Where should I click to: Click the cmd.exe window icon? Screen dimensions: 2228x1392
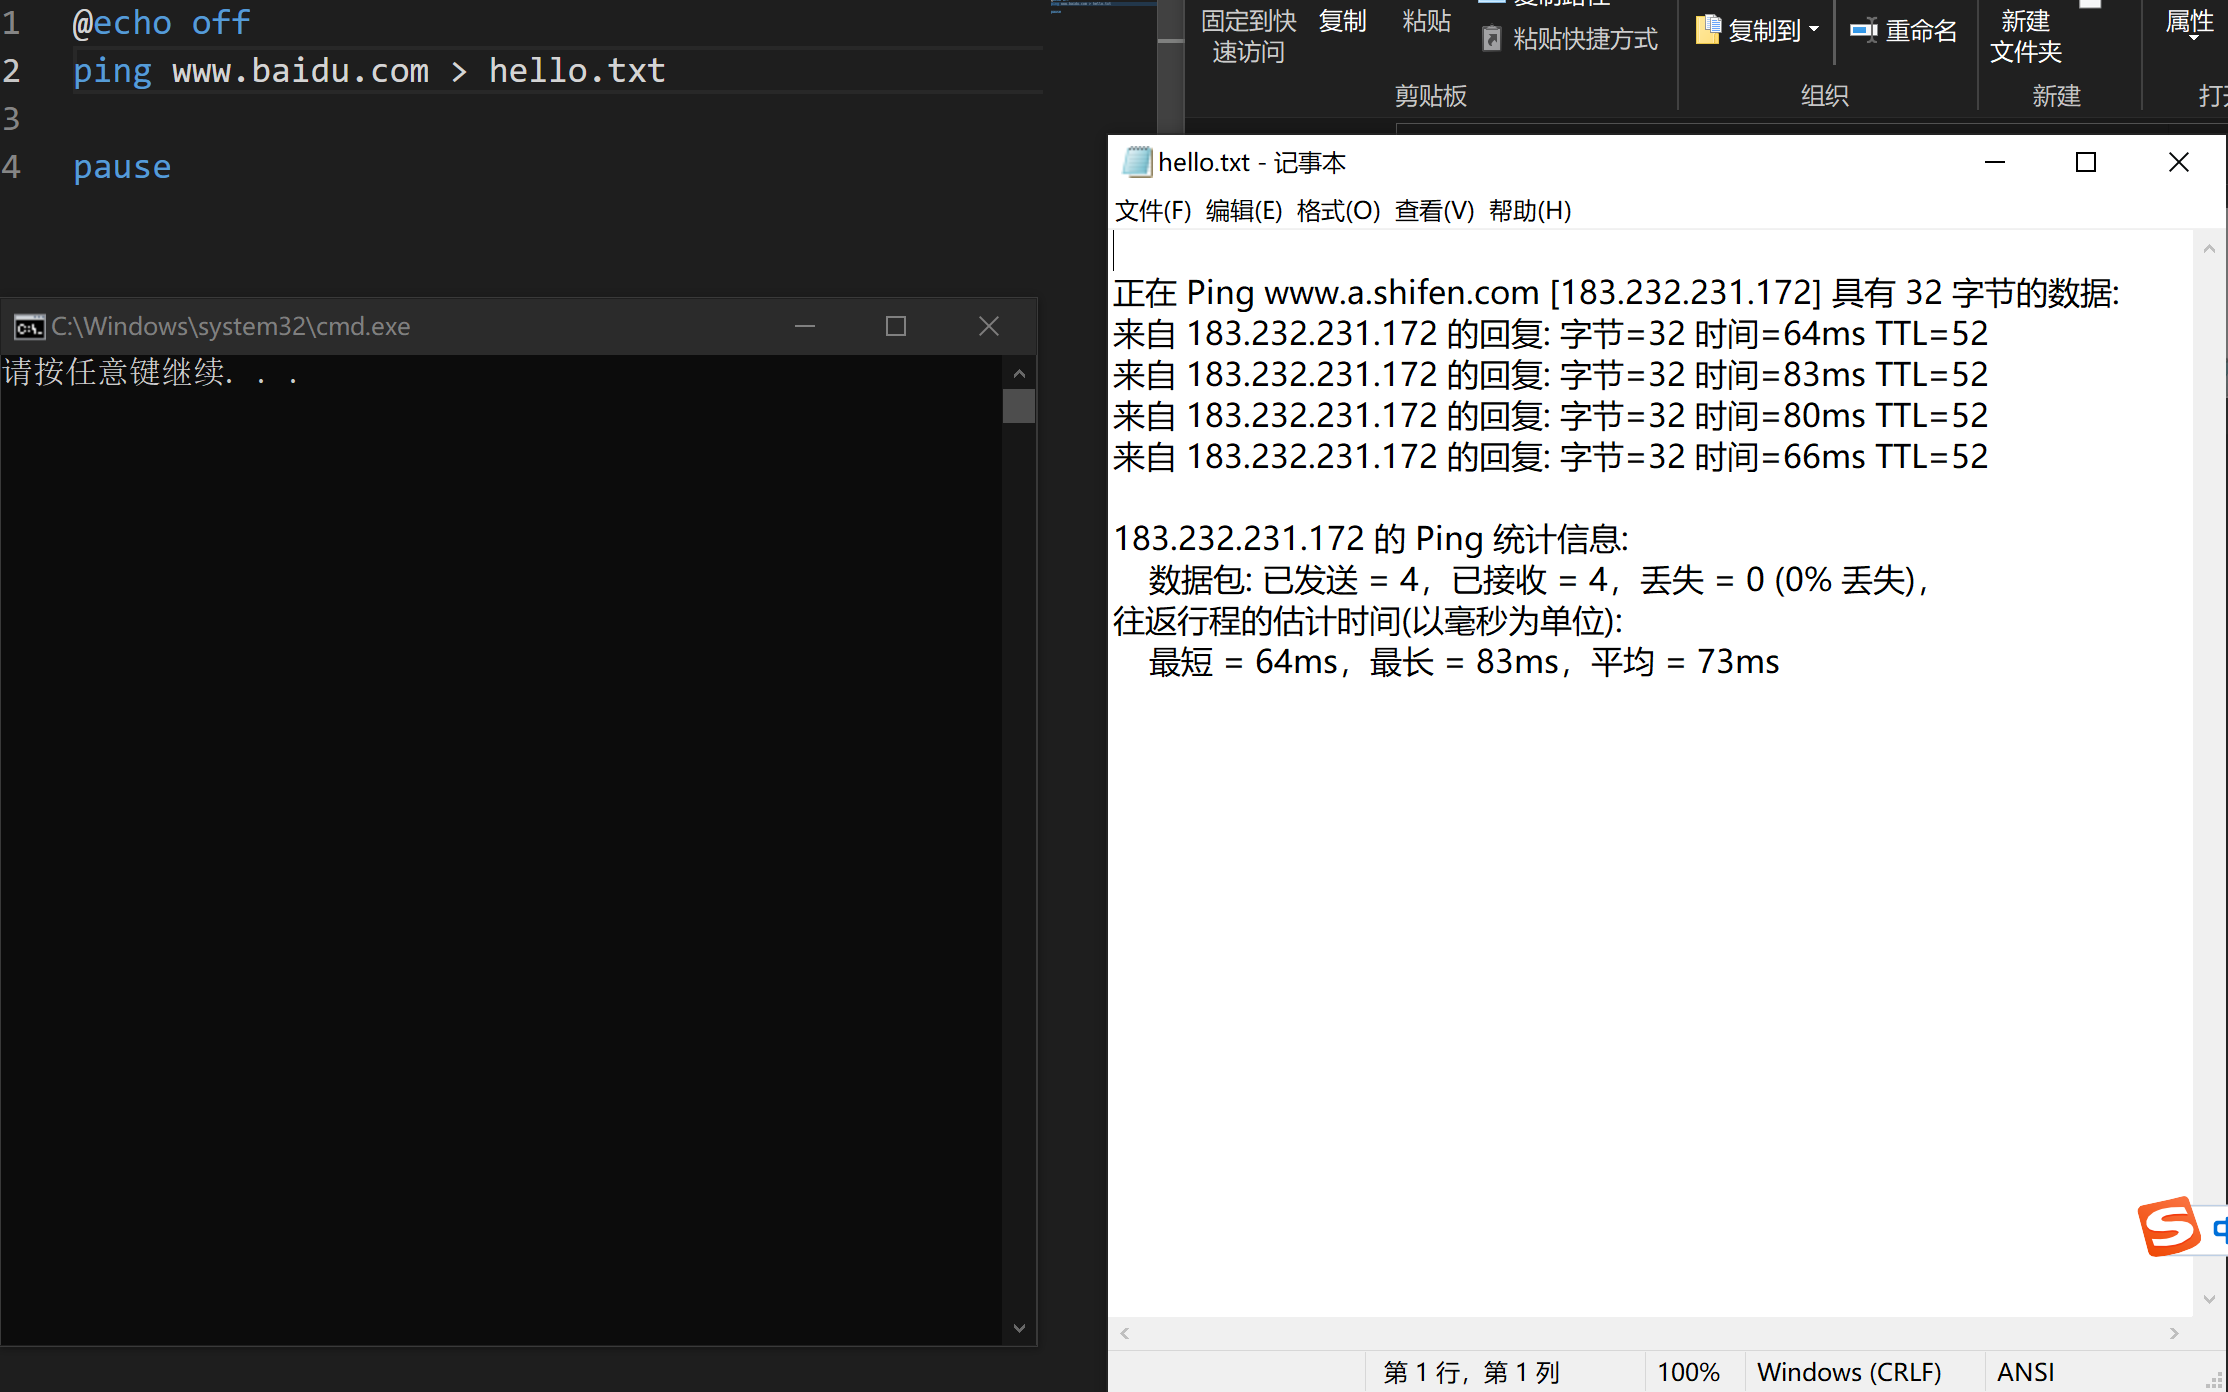tap(28, 327)
